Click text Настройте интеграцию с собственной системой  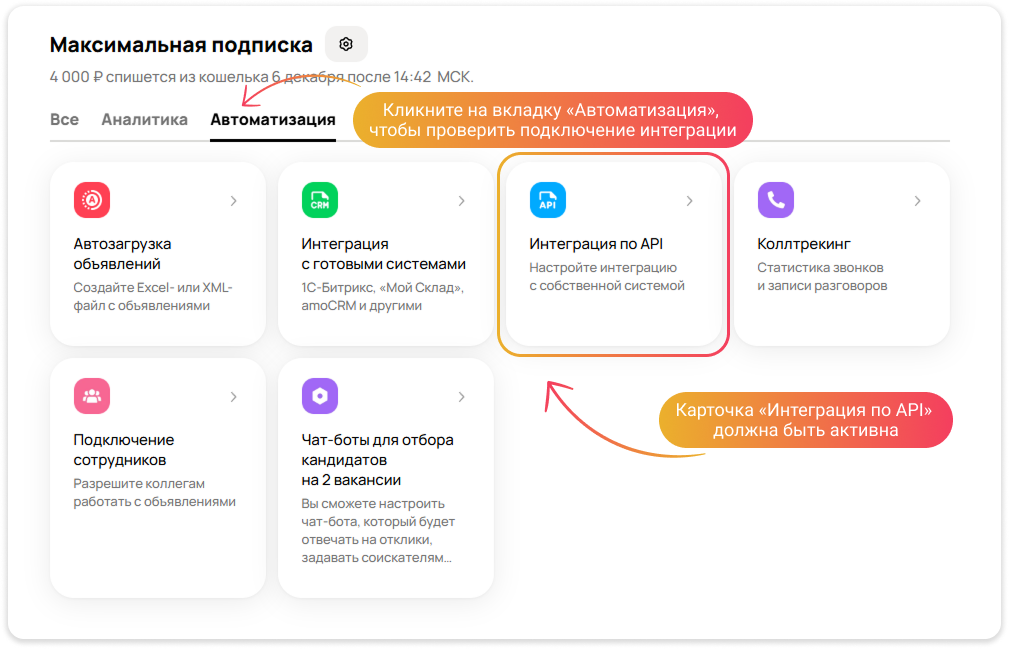[607, 277]
